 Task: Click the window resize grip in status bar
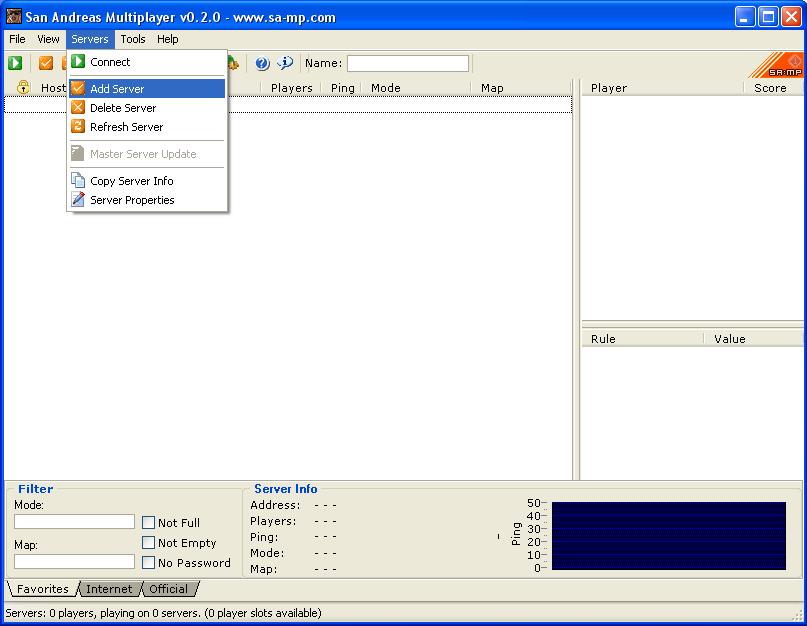(797, 614)
